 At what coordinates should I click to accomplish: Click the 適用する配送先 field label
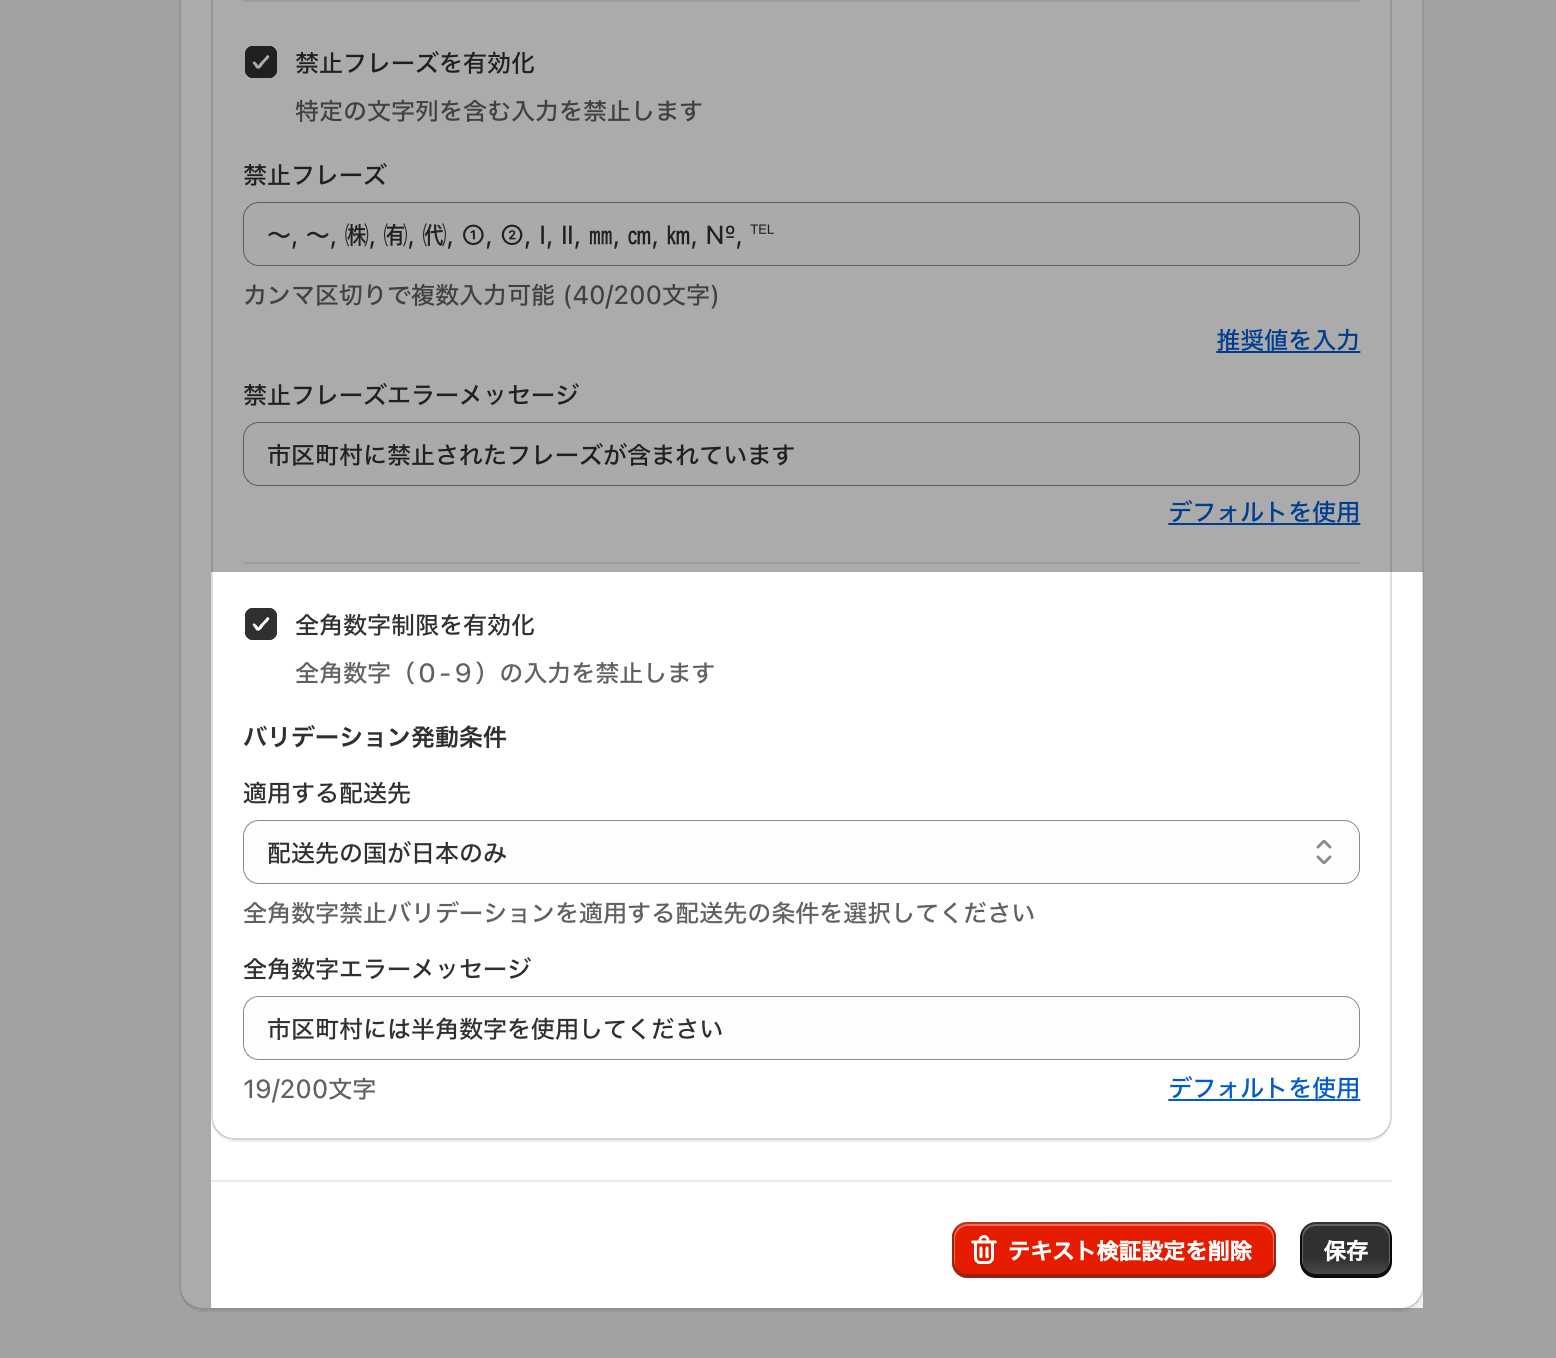(327, 793)
